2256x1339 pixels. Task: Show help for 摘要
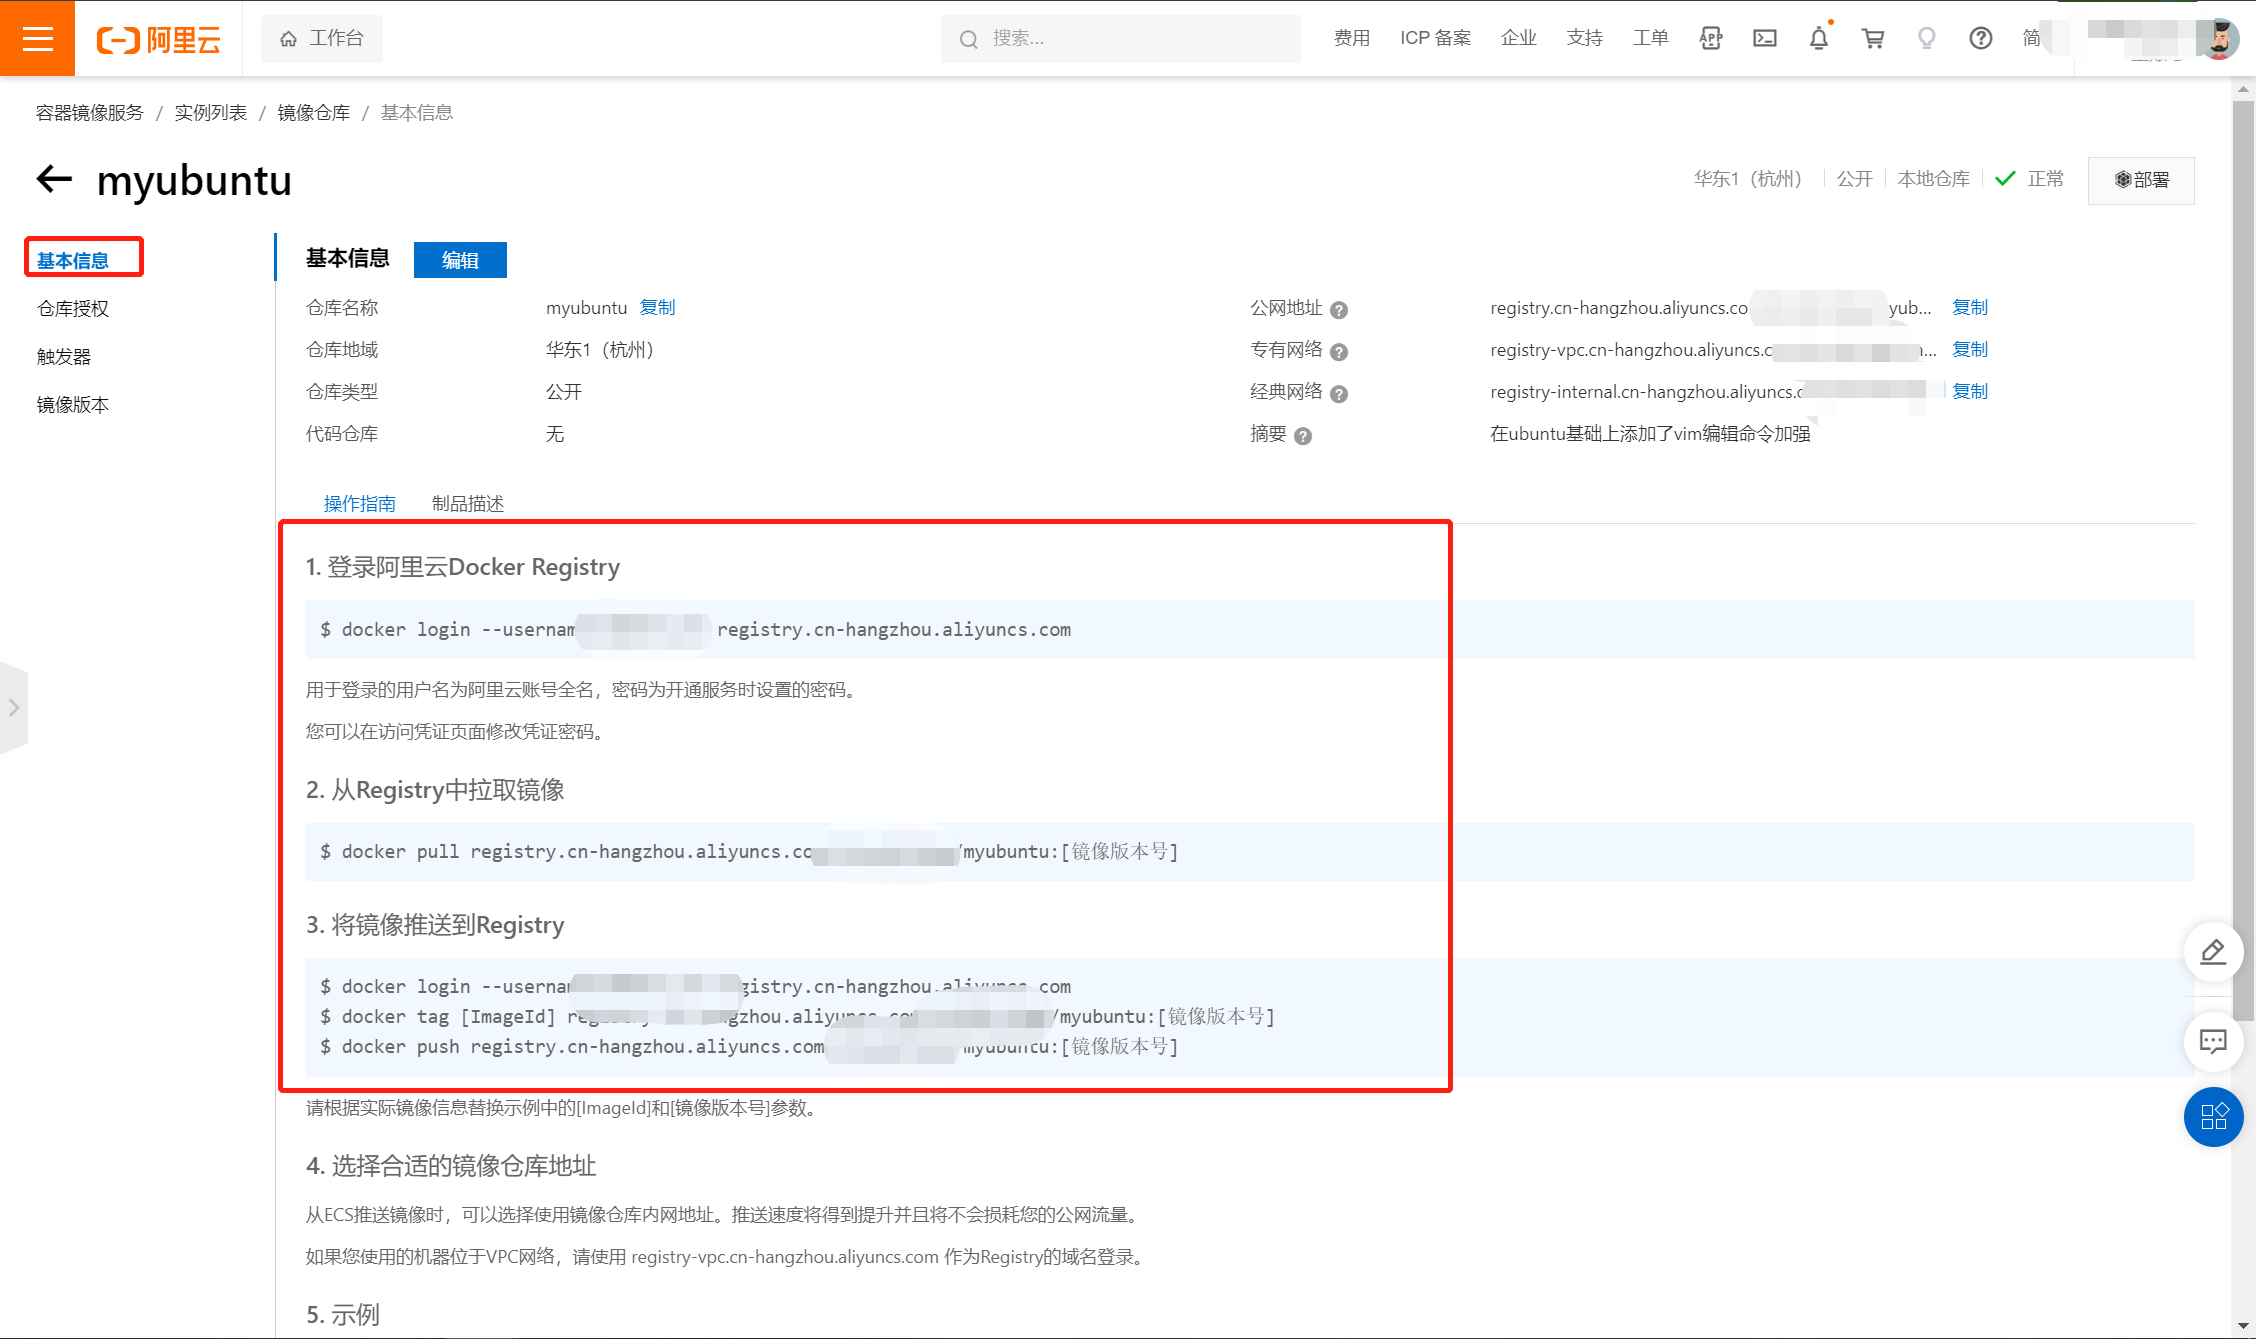(x=1303, y=436)
